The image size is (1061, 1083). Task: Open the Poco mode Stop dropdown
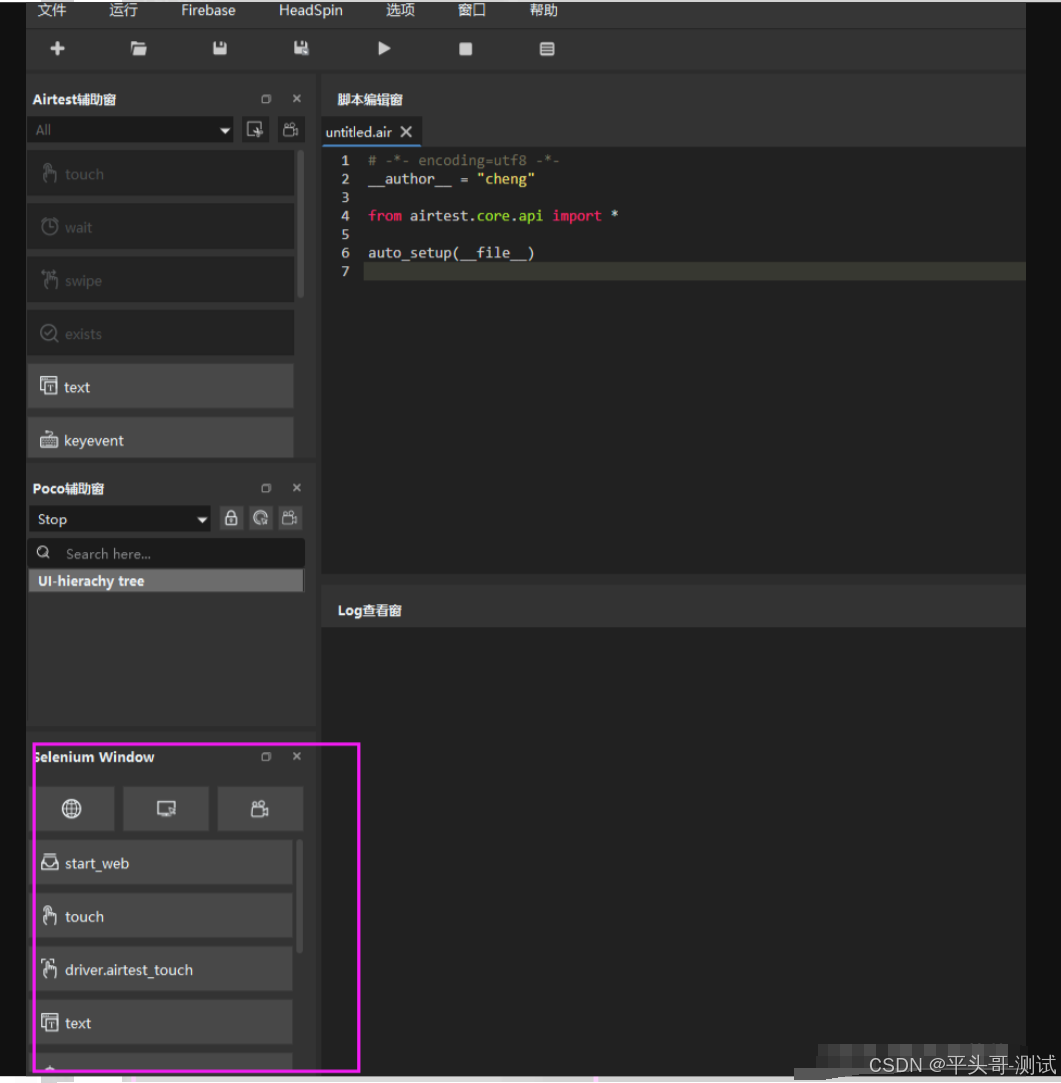120,519
